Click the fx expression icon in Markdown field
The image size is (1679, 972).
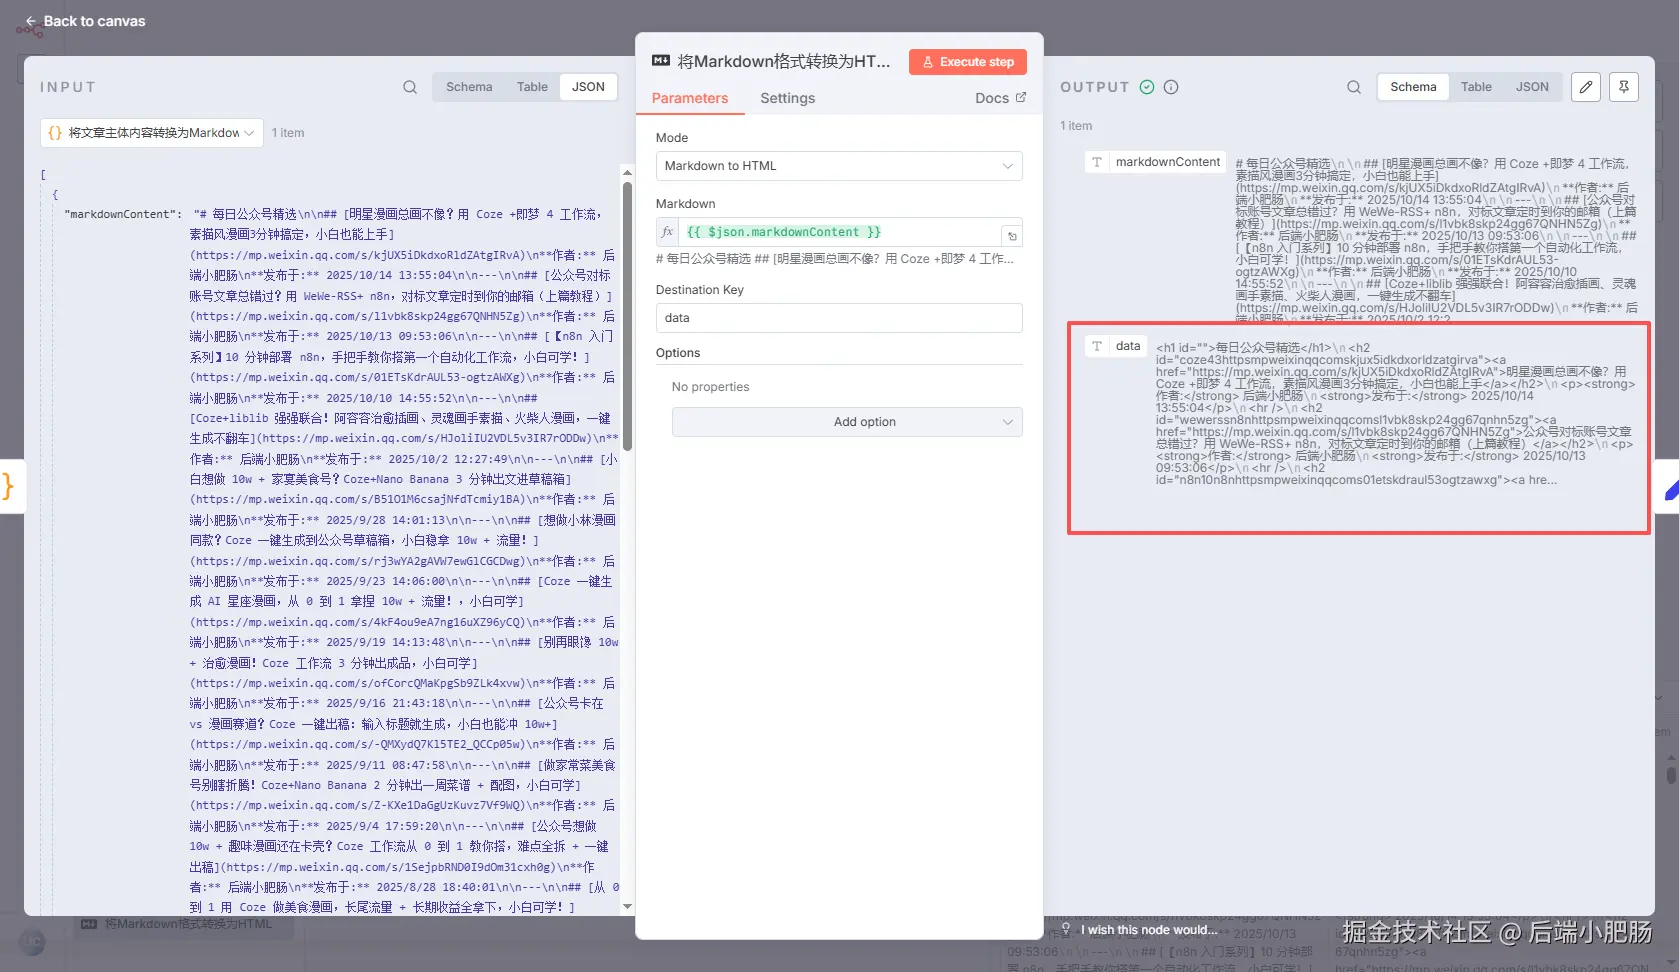[x=668, y=232]
